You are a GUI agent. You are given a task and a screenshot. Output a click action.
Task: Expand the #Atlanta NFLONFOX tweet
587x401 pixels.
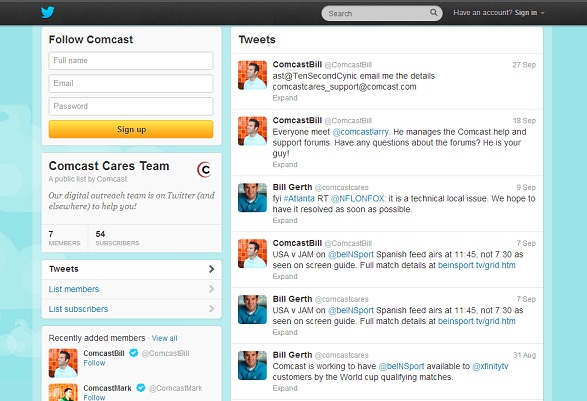pos(285,221)
